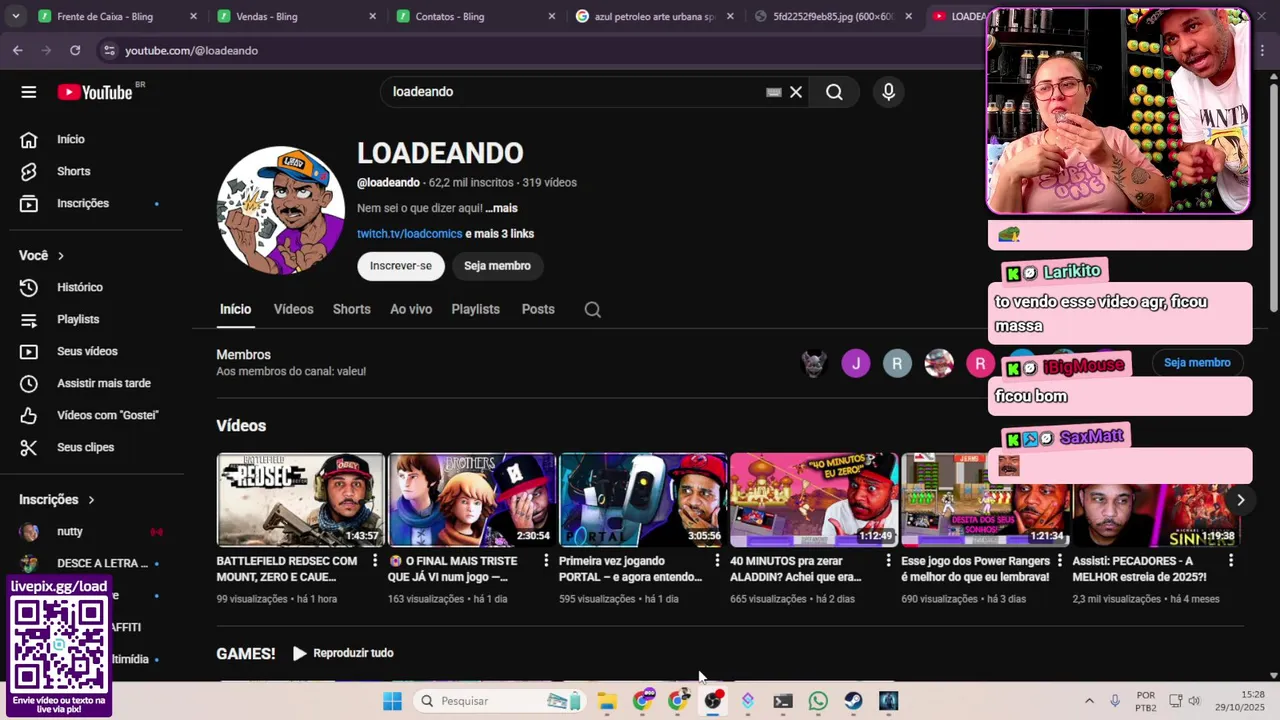Click Reproduzir tudo for GAMES!
This screenshot has height=720, width=1280.
pos(343,653)
